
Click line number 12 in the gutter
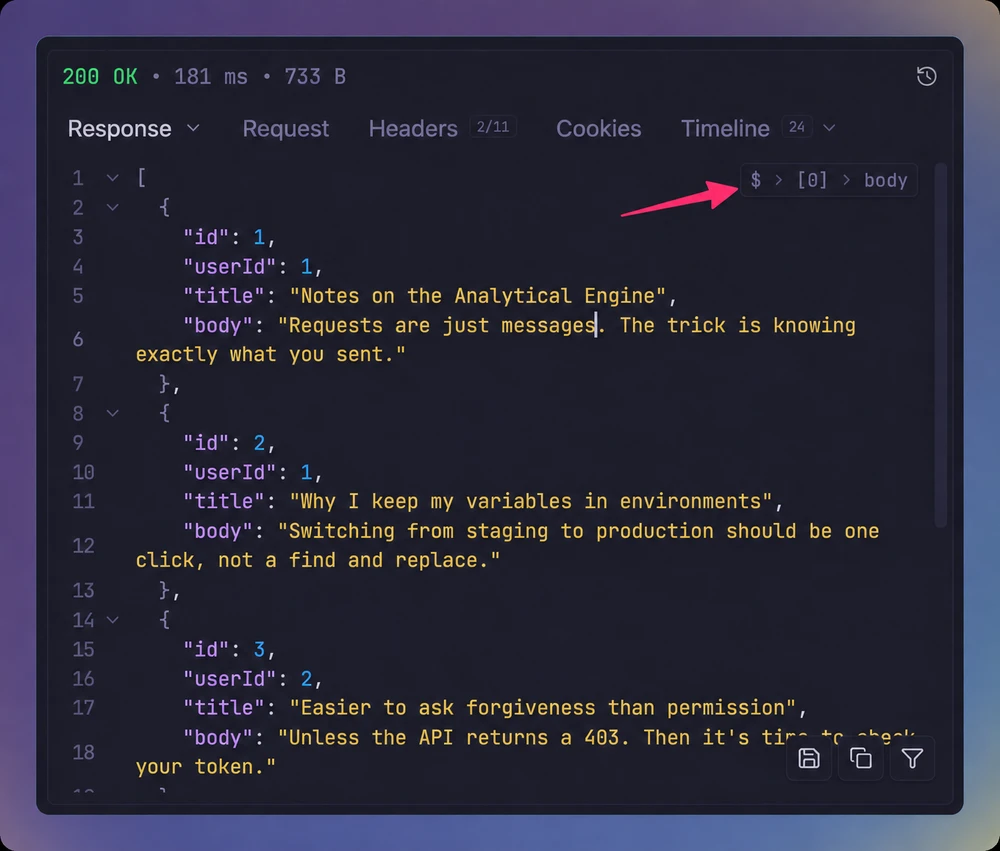84,545
